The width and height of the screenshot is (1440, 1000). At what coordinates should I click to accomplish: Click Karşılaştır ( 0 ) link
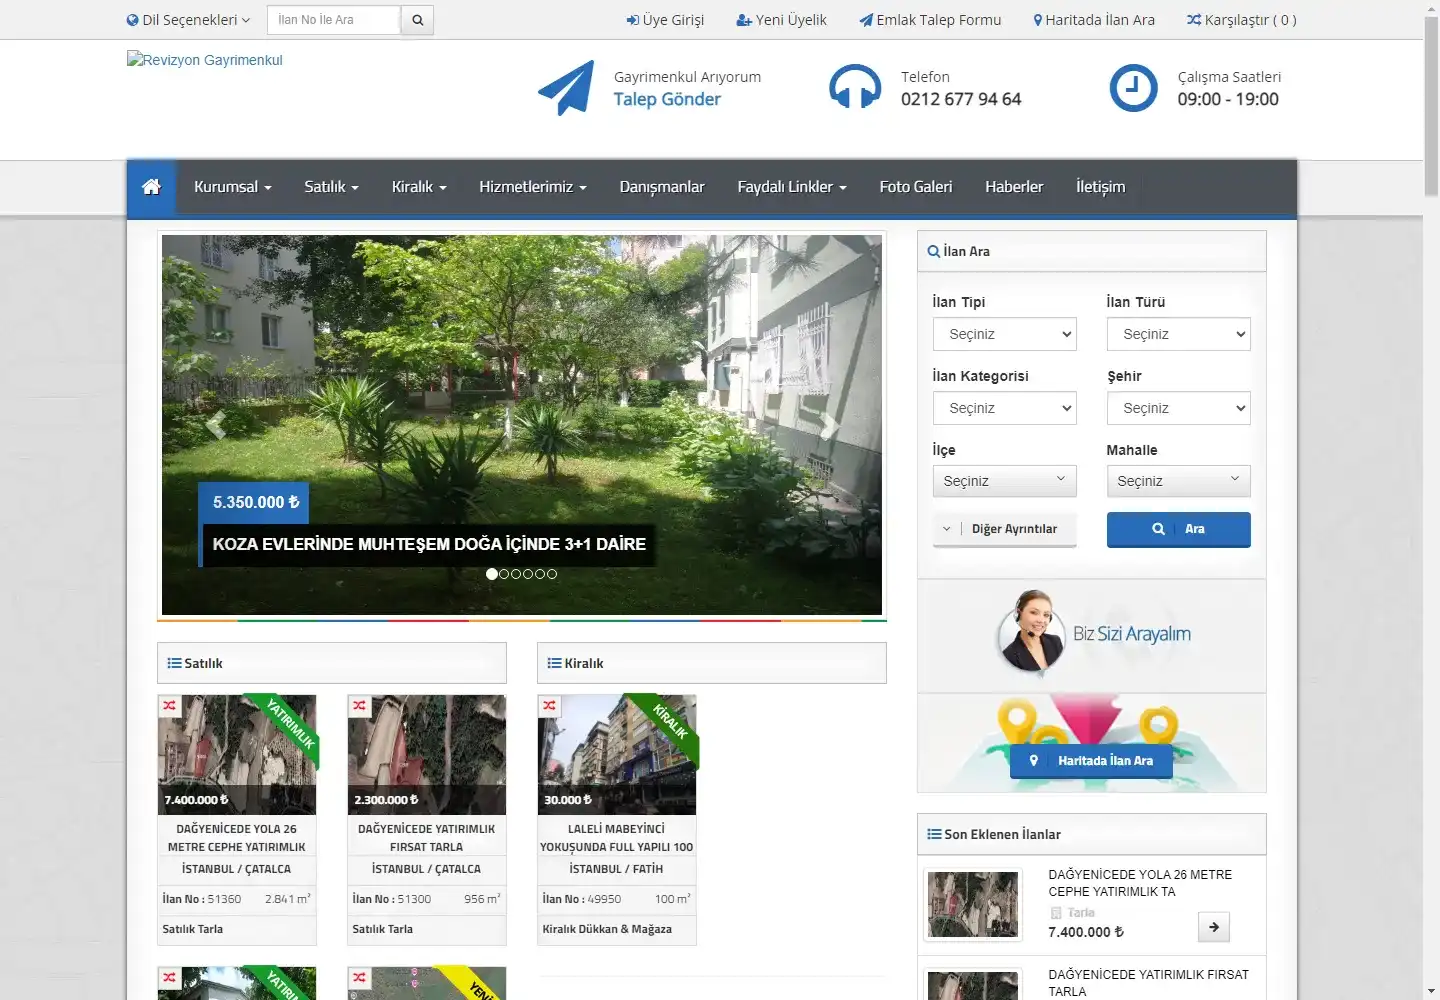pos(1241,20)
